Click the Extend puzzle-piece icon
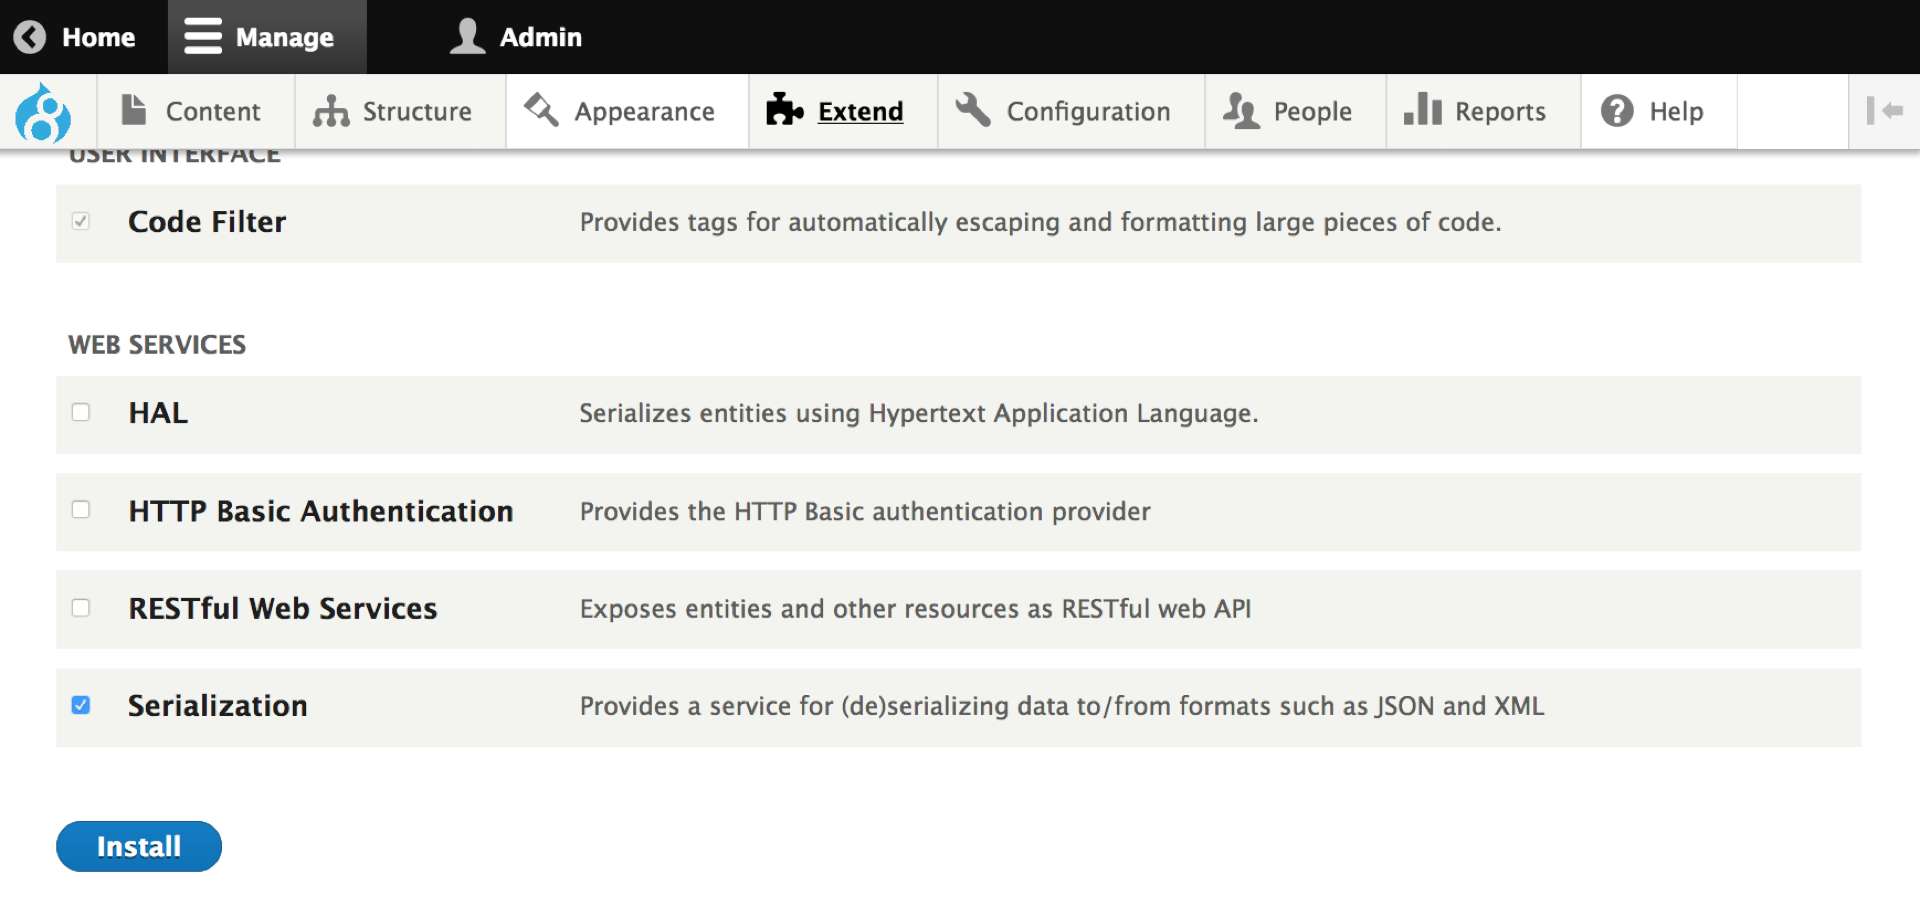1920x916 pixels. [782, 110]
